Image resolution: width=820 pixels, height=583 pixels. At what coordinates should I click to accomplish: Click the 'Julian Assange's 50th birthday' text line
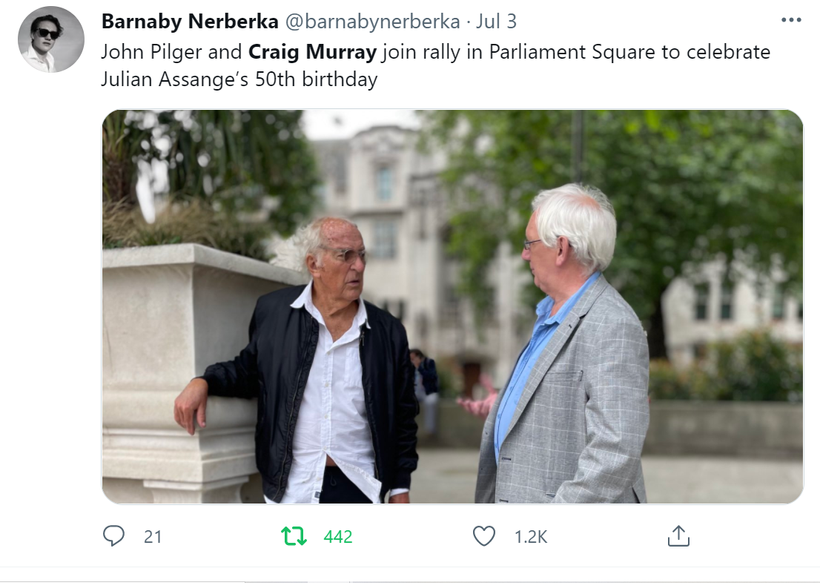pyautogui.click(x=239, y=79)
